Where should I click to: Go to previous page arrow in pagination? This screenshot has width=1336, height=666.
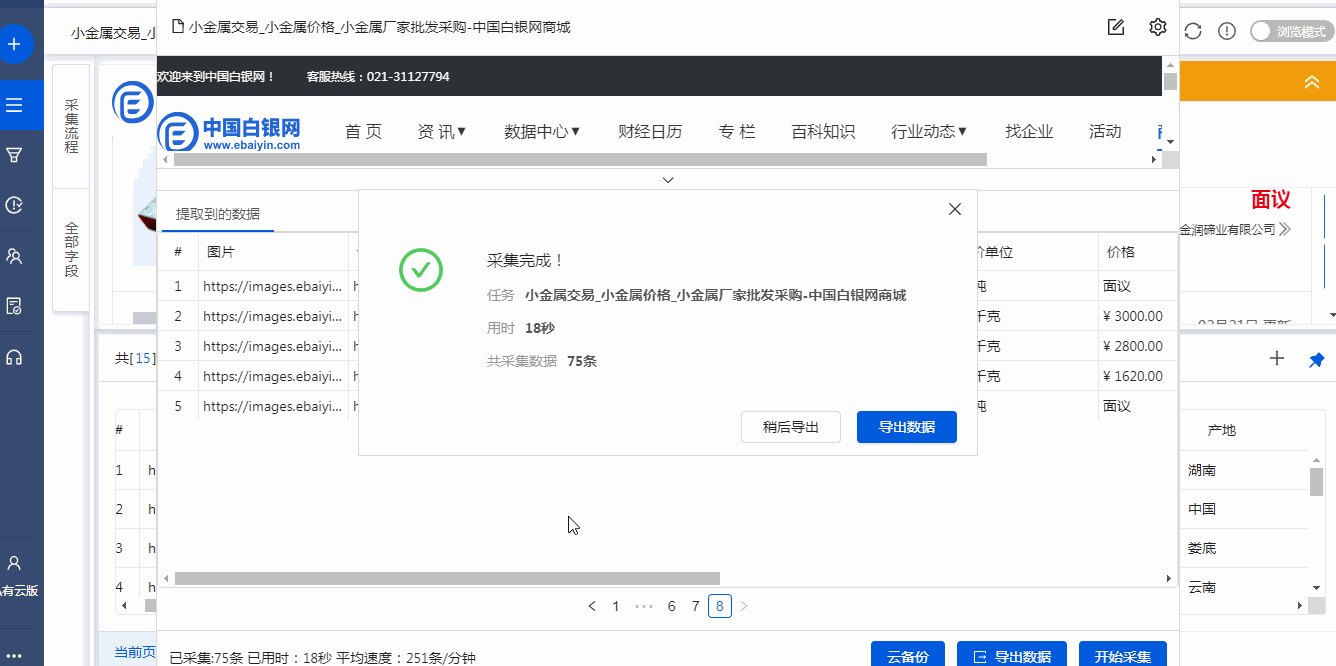tap(592, 606)
